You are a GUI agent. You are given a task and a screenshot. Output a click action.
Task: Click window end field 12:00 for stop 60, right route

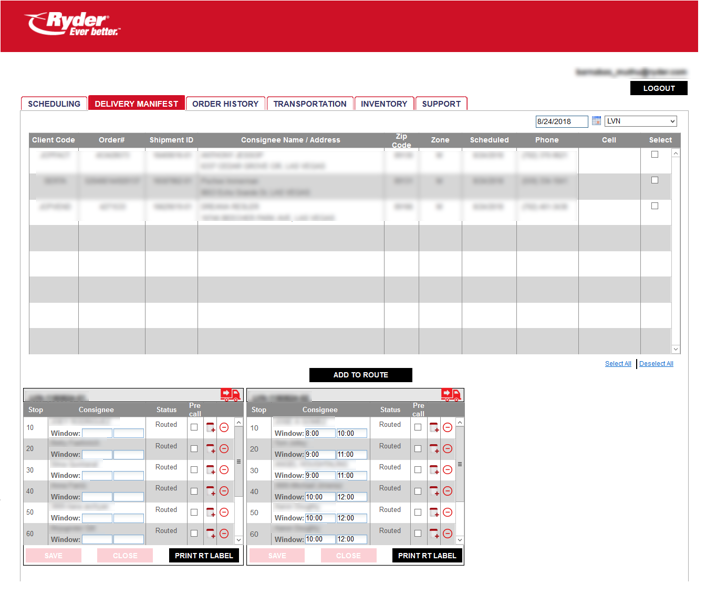coord(352,539)
